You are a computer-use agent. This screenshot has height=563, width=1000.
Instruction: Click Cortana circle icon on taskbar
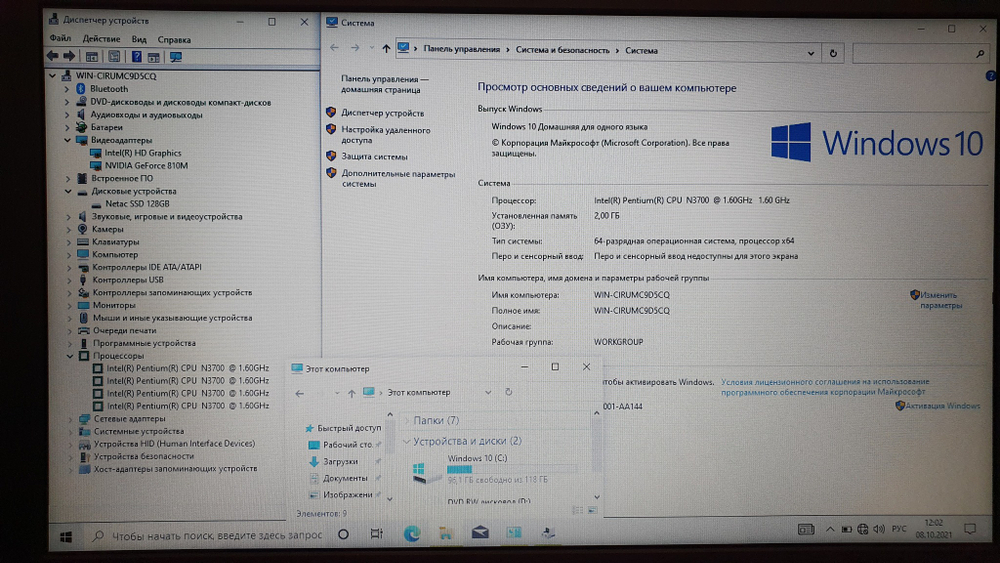[343, 534]
